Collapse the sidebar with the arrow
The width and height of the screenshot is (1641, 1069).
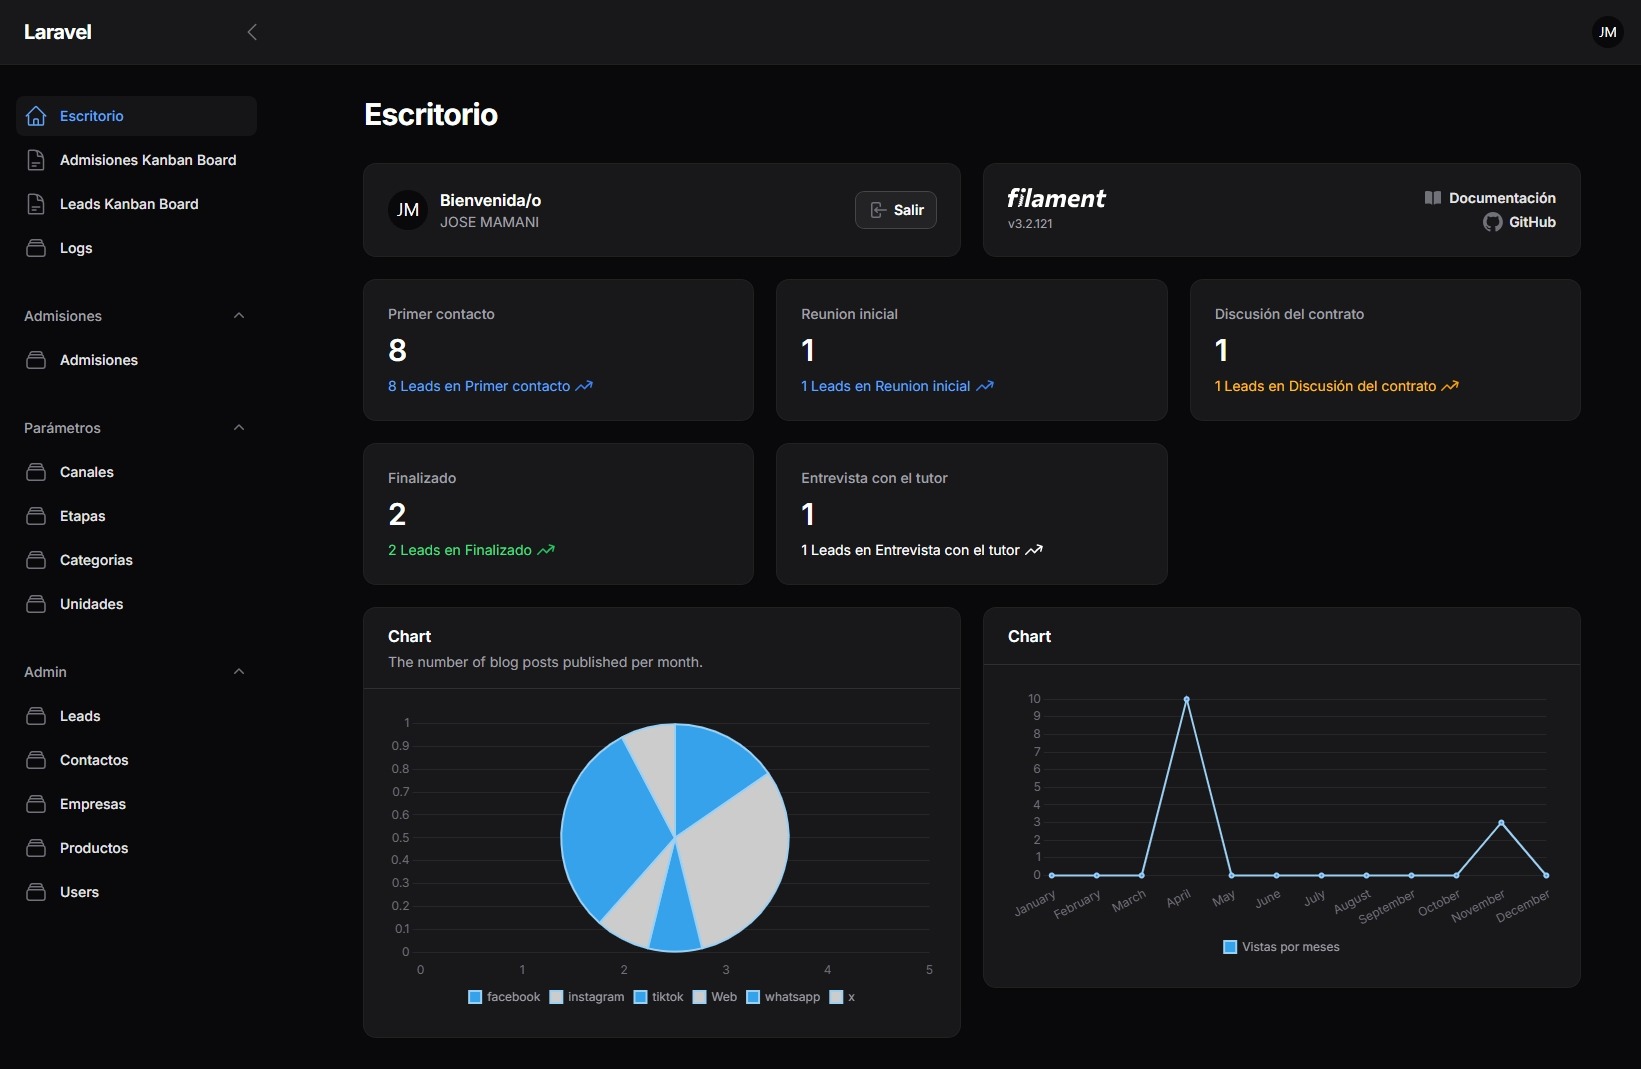(x=252, y=32)
